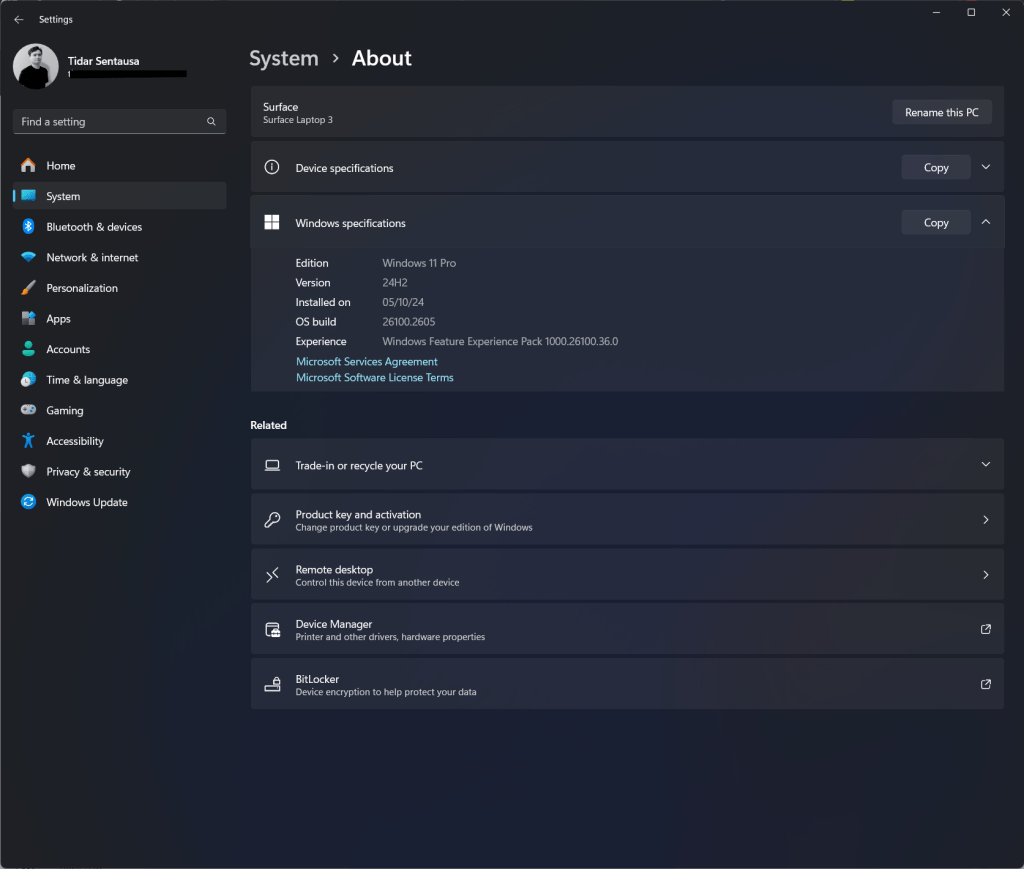Click the Remote desktop icon
Screen dimensions: 1024x869
[272, 575]
